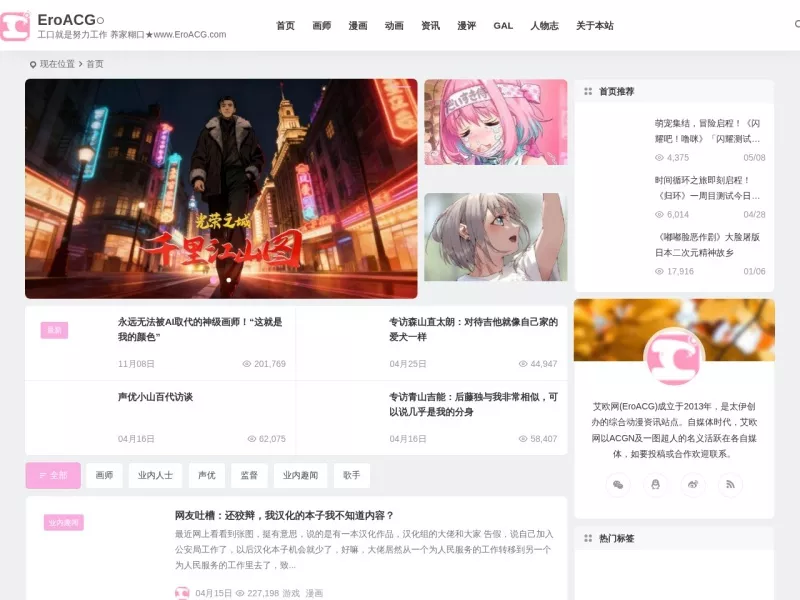Click the grid icon beside 首页推荐
This screenshot has width=800, height=600.
(588, 91)
